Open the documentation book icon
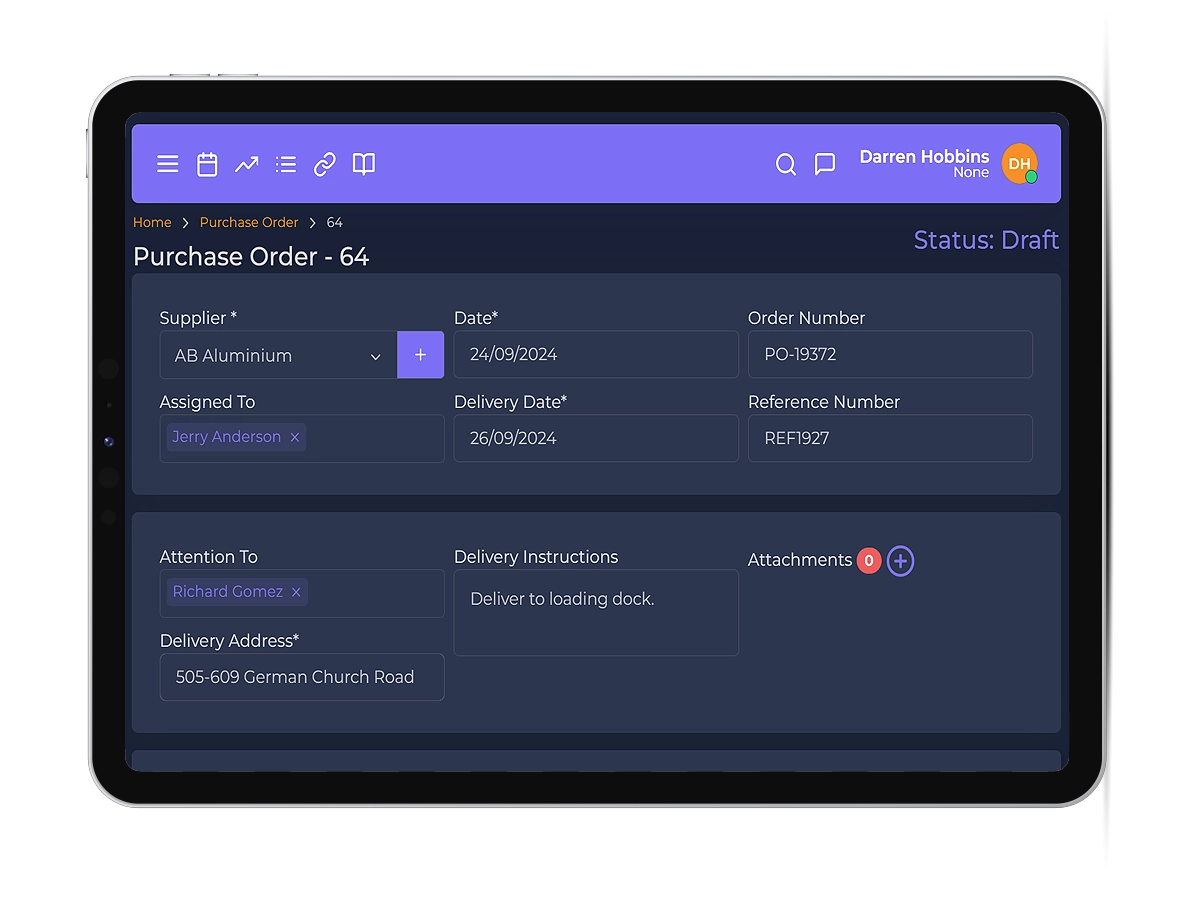Screen dimensions: 1200x900 [363, 163]
